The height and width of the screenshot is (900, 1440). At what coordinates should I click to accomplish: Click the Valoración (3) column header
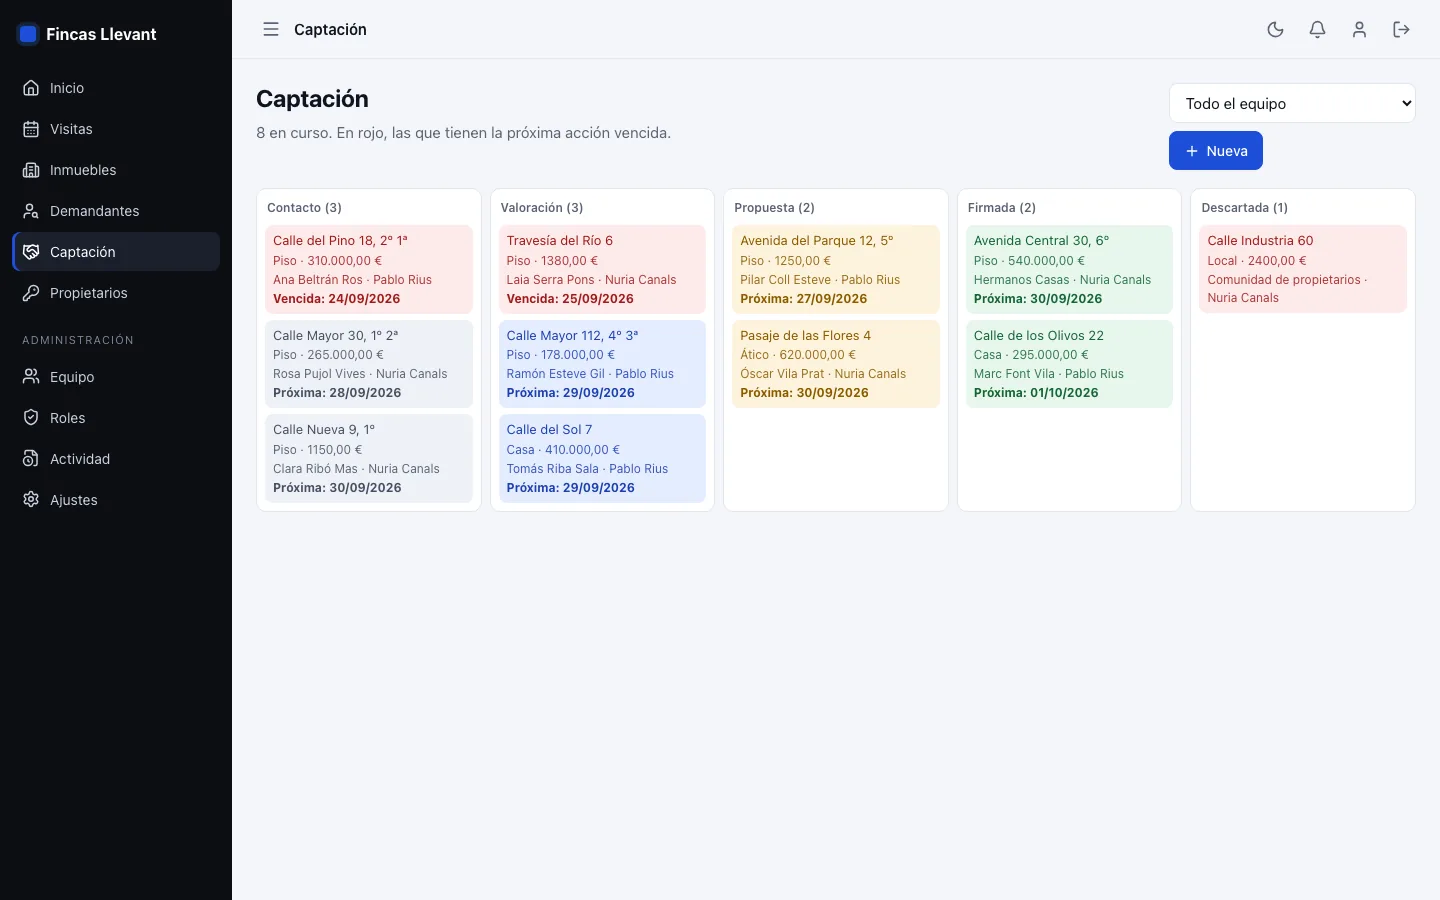[x=542, y=208]
